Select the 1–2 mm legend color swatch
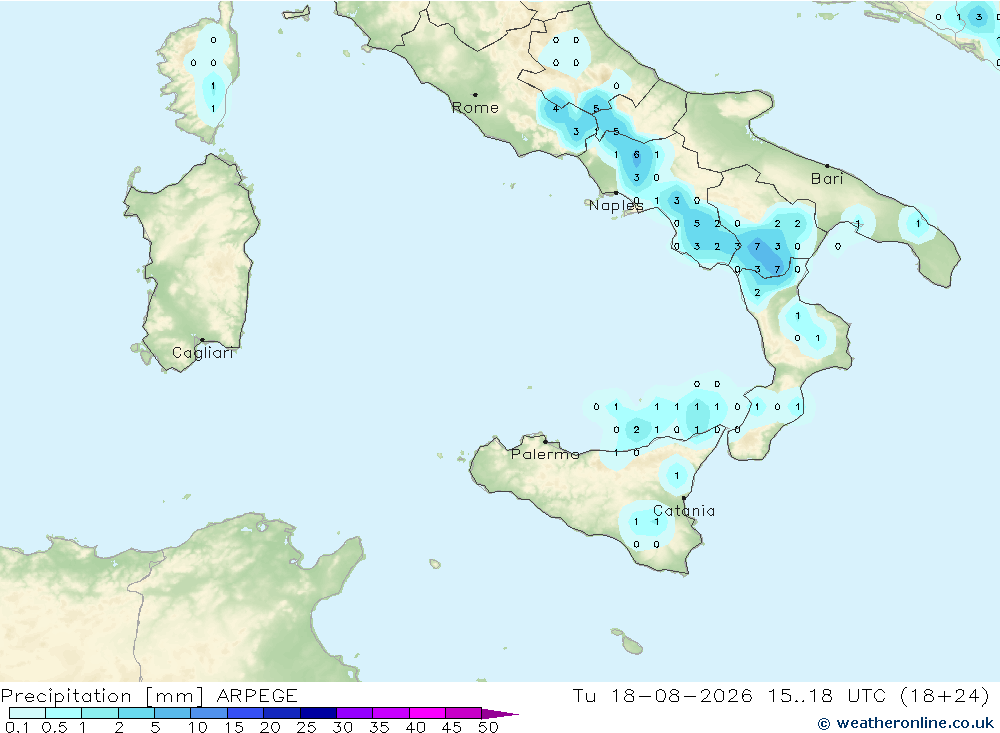This screenshot has width=1000, height=733. pos(100,713)
